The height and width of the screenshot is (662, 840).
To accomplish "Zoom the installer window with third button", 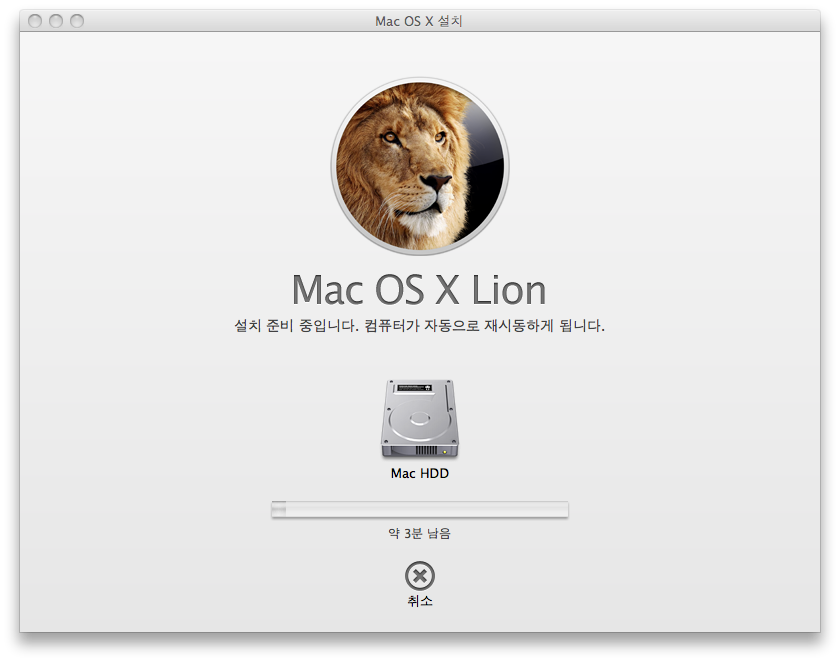I will click(77, 21).
